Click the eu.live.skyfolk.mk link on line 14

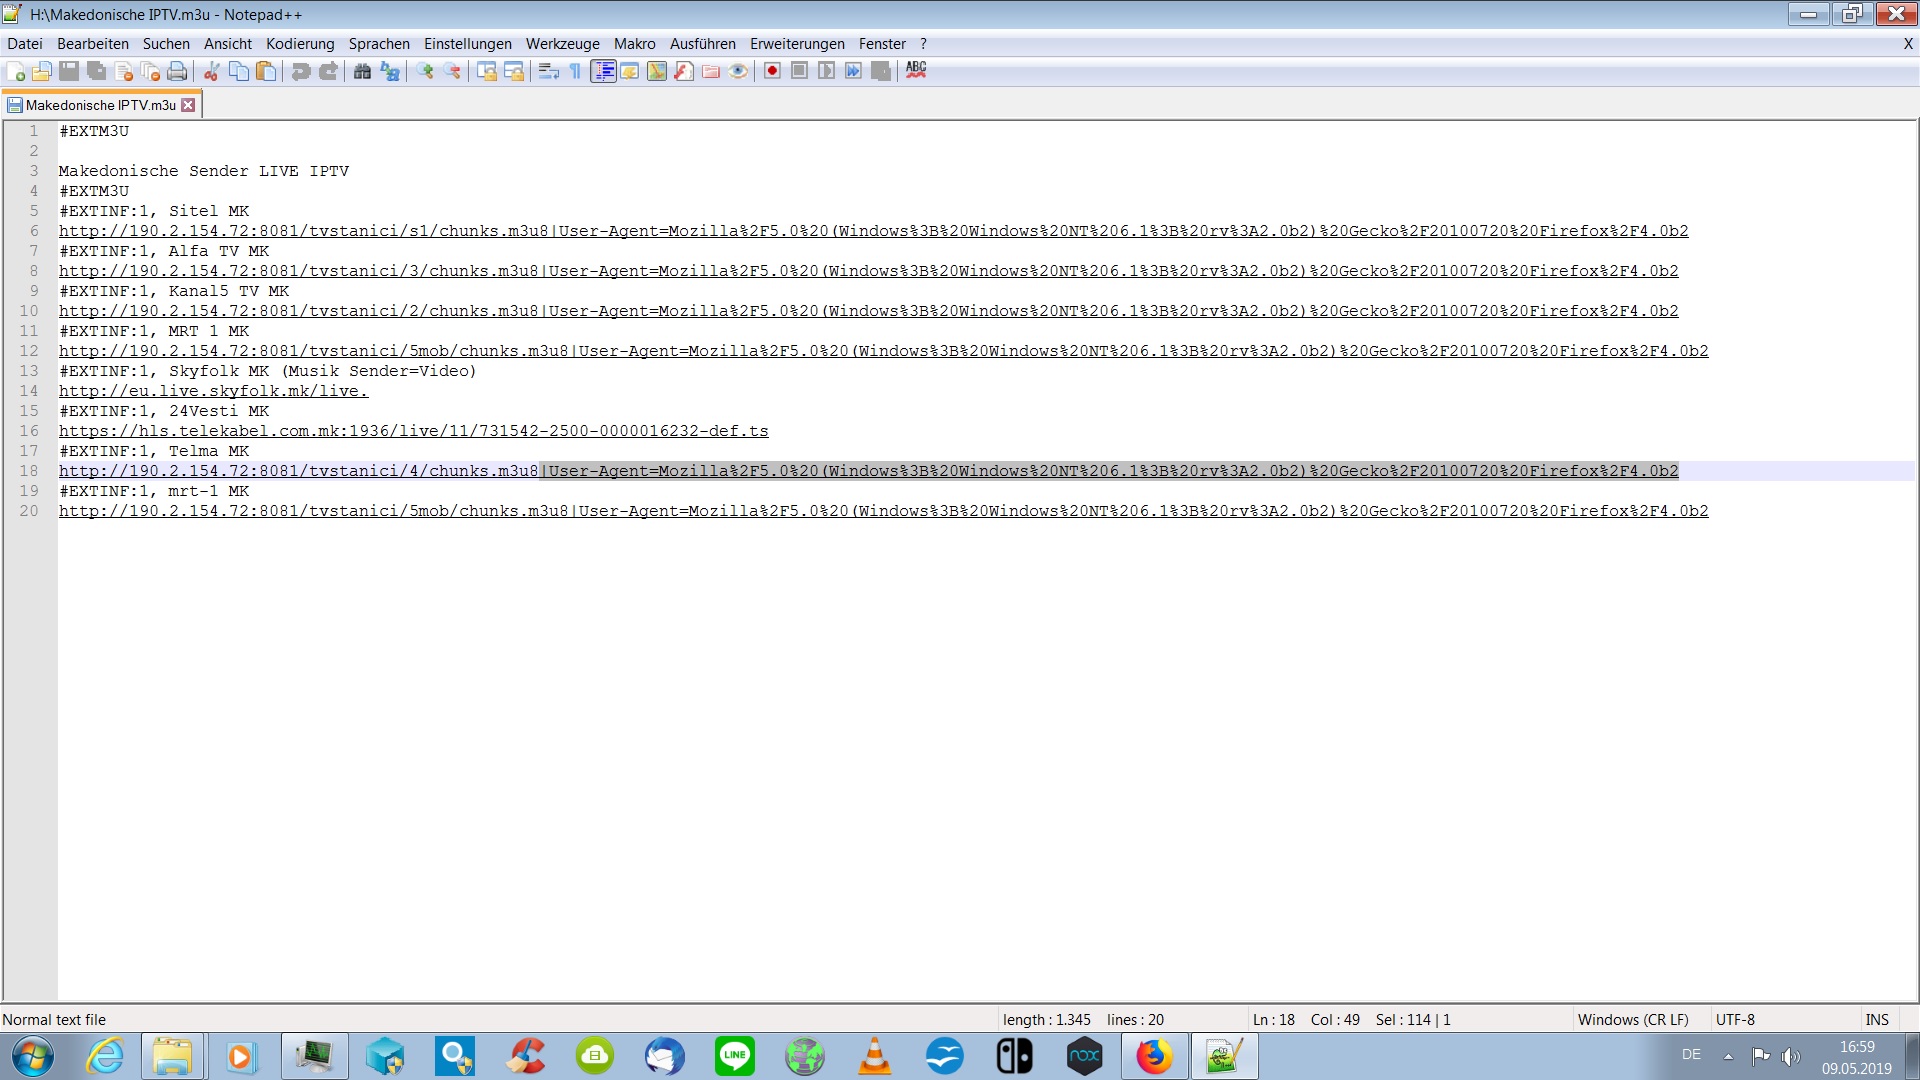tap(213, 391)
